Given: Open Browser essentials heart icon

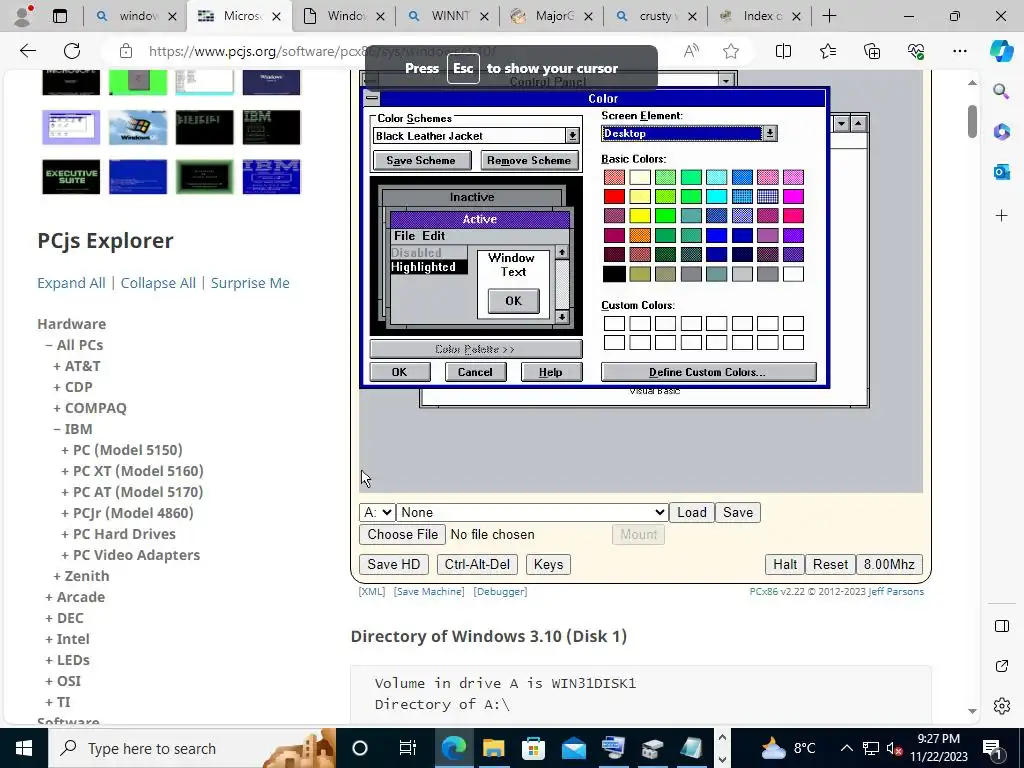Looking at the screenshot, I should pos(916,51).
